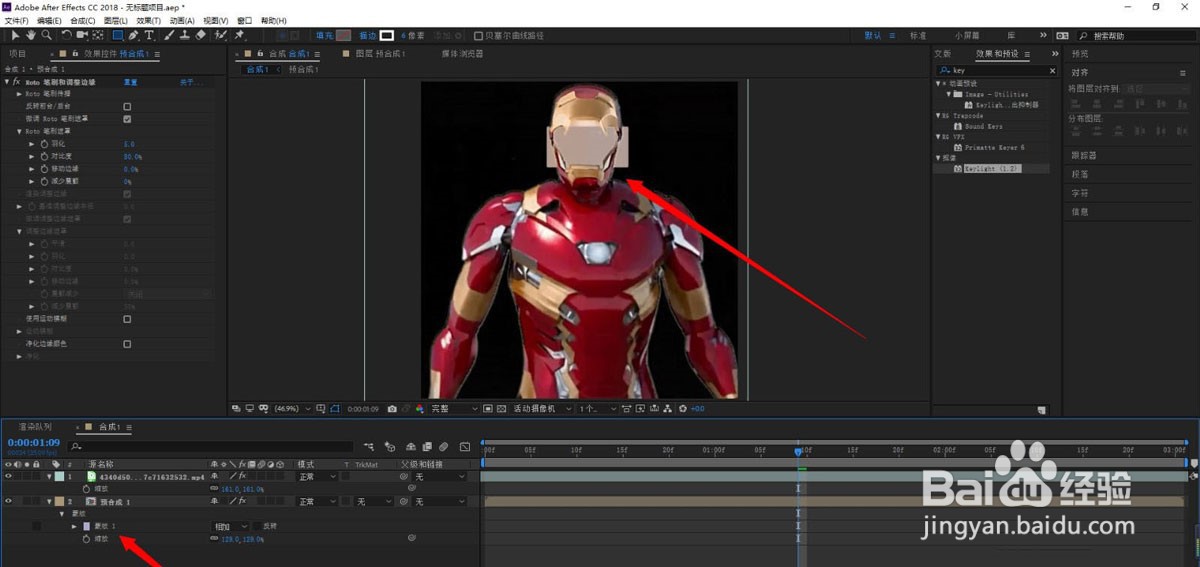Select the Unified Camera tool

click(x=82, y=35)
